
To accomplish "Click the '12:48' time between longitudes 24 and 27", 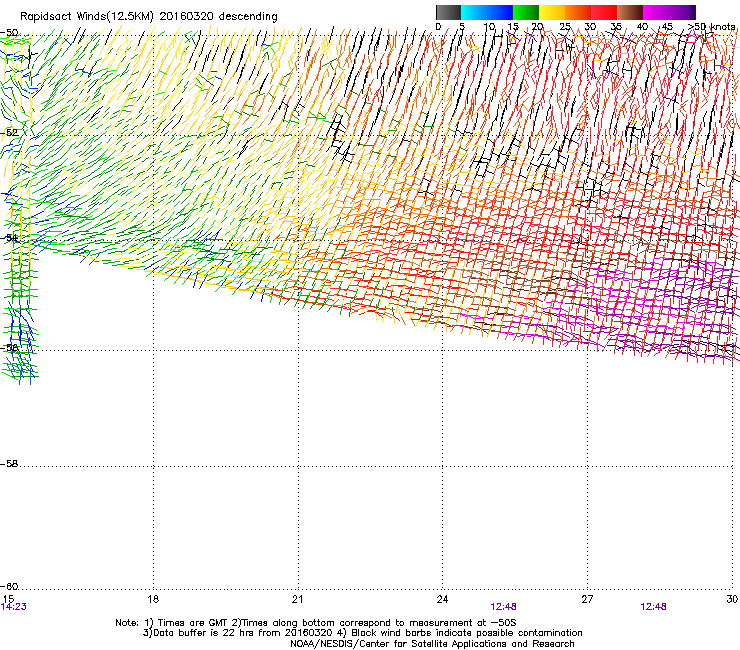I will tap(504, 607).
